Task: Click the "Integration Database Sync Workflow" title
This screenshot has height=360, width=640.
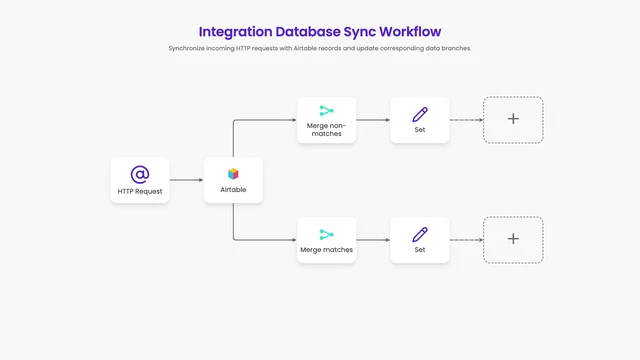Action: click(320, 32)
